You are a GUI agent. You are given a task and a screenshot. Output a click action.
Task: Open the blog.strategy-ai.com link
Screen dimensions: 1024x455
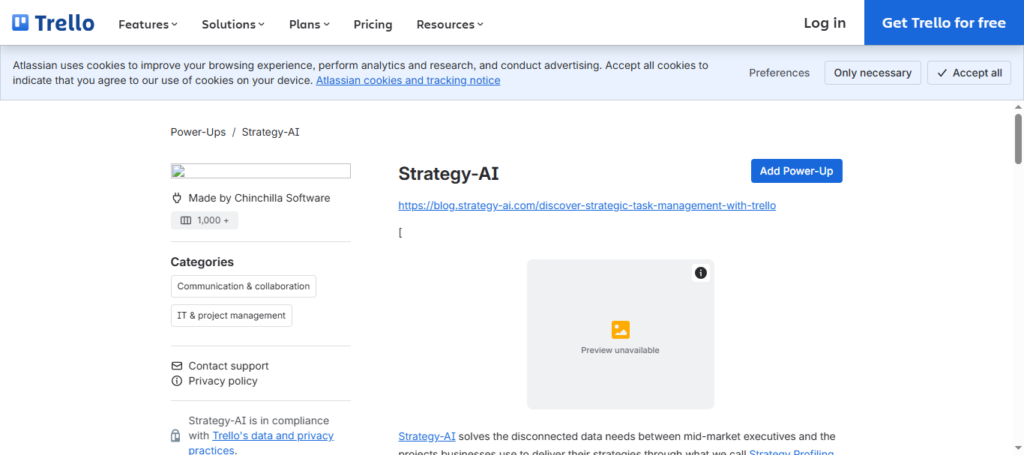point(587,206)
